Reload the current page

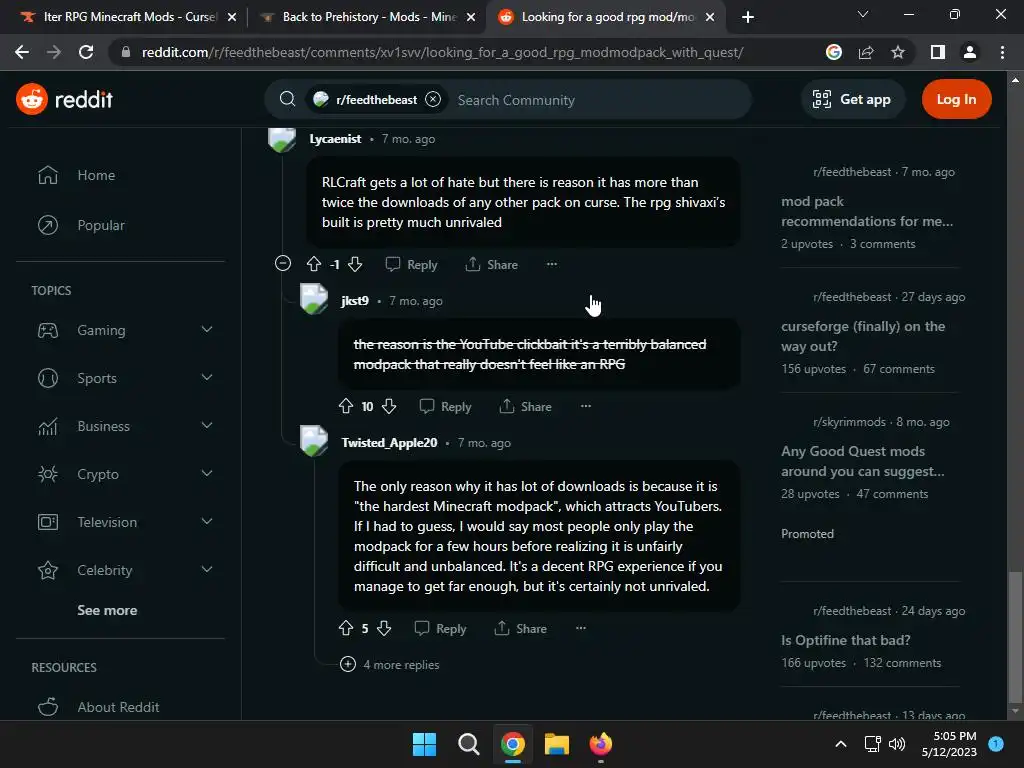point(86,52)
